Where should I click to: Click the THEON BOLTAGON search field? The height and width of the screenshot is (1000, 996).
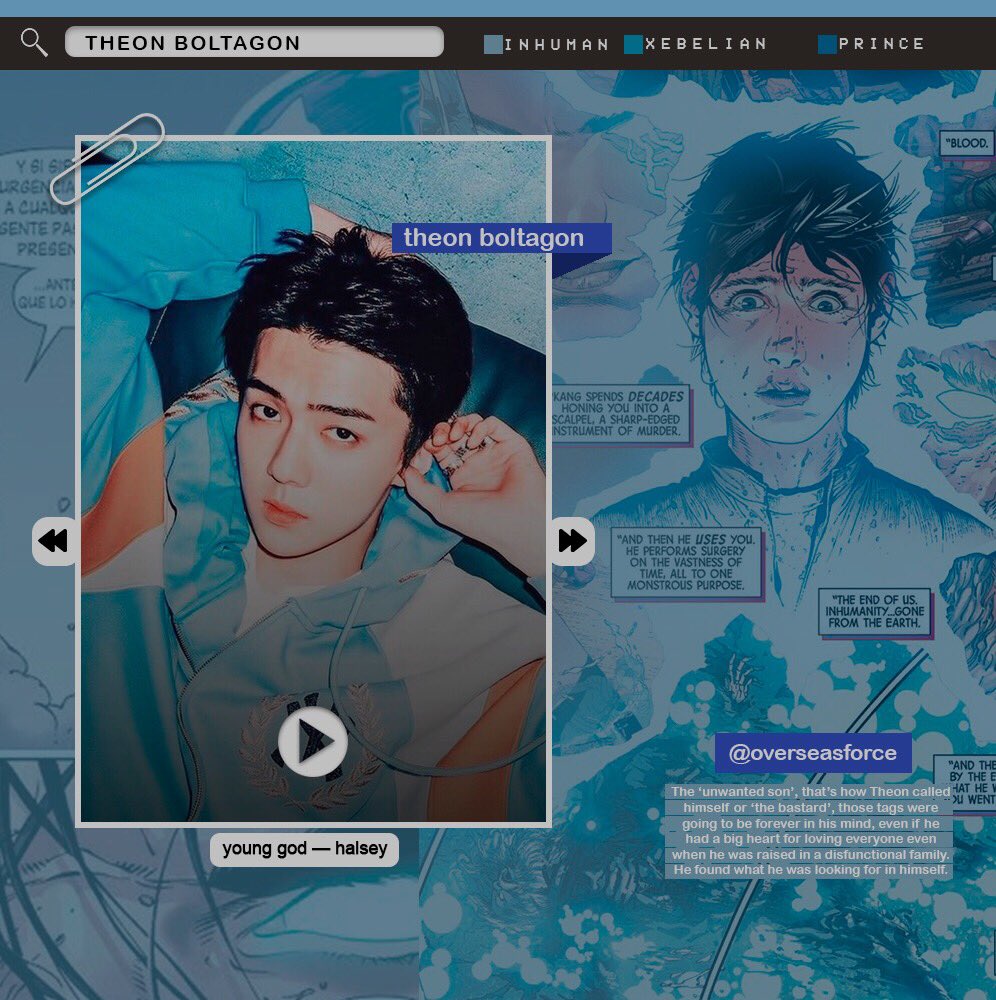point(254,42)
